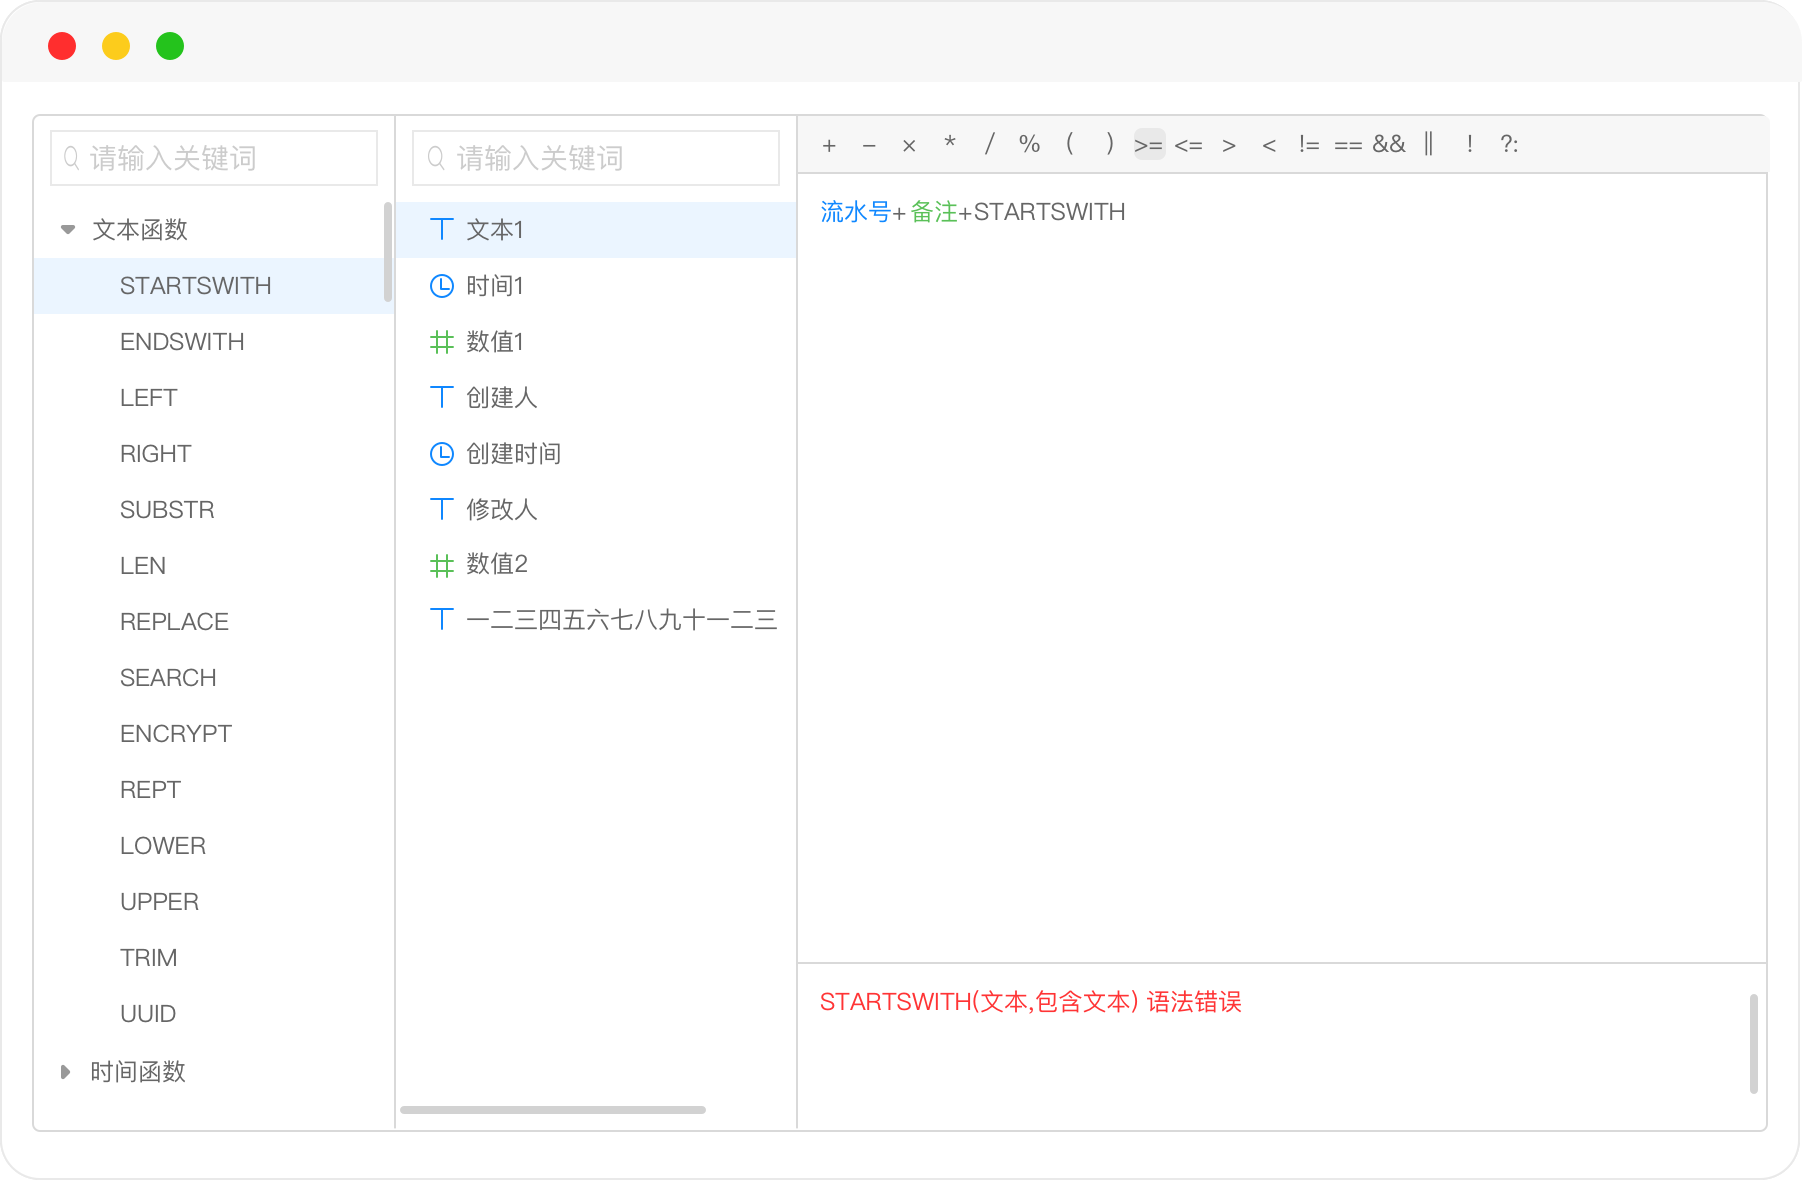Pick the UUID function
Screen dimensions: 1802x1180
coord(148,1014)
